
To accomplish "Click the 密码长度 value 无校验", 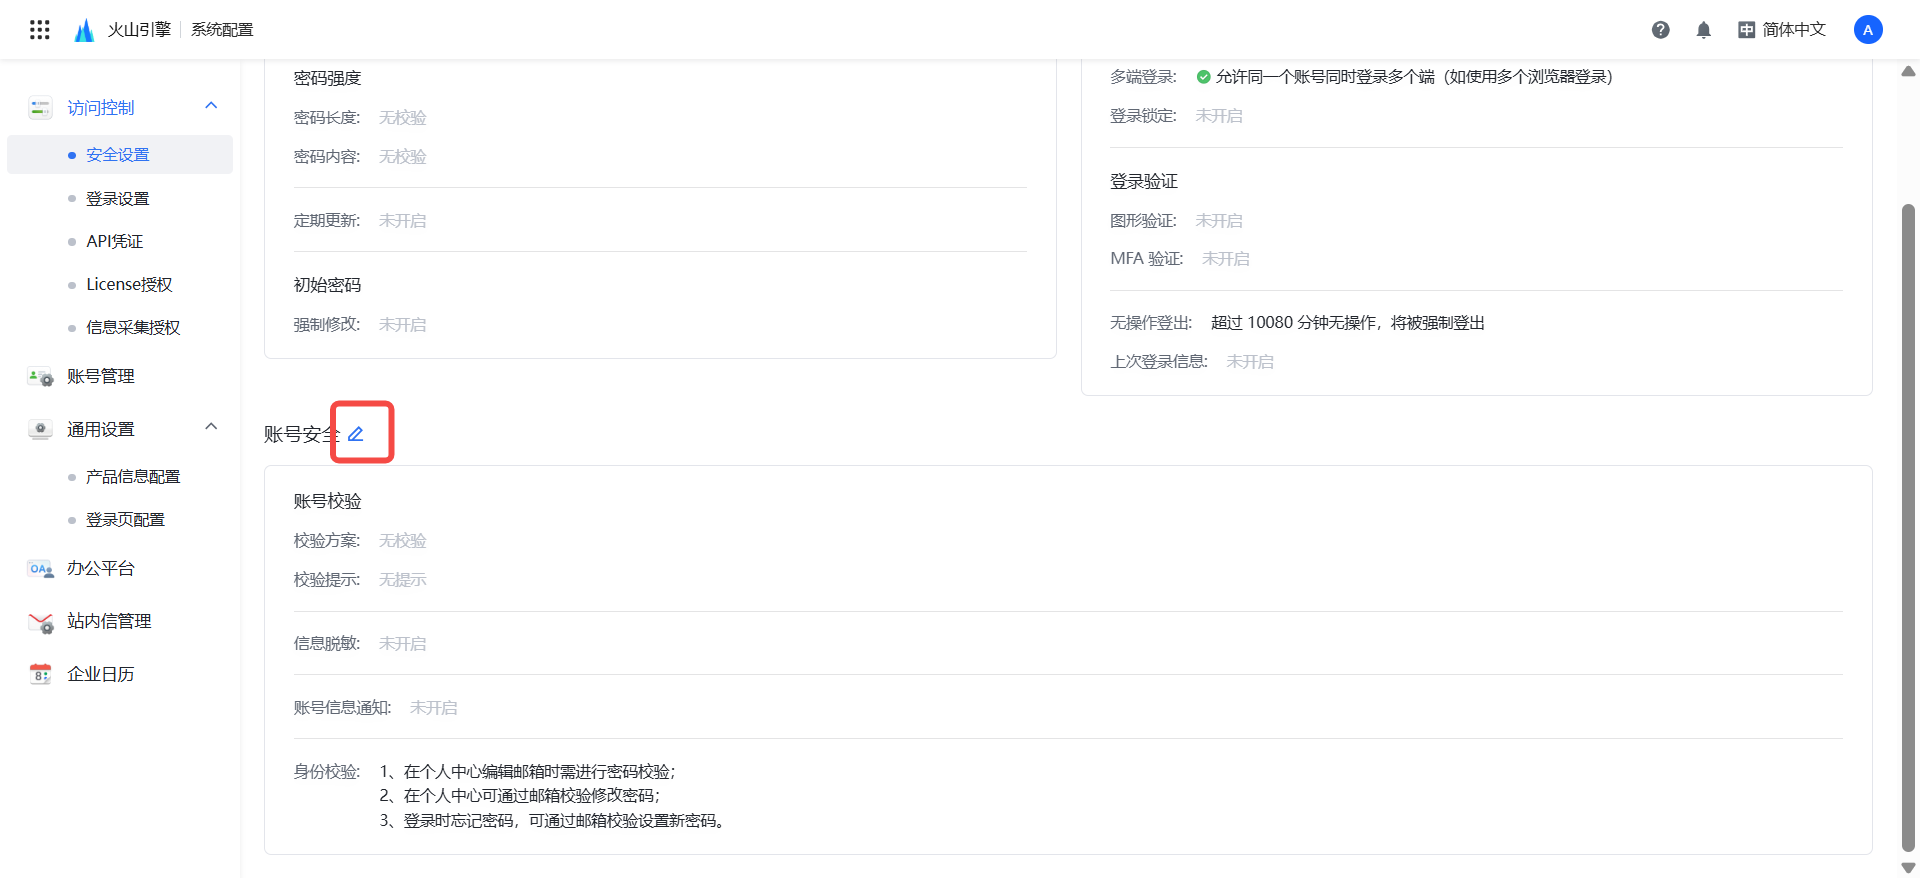I will tap(403, 118).
